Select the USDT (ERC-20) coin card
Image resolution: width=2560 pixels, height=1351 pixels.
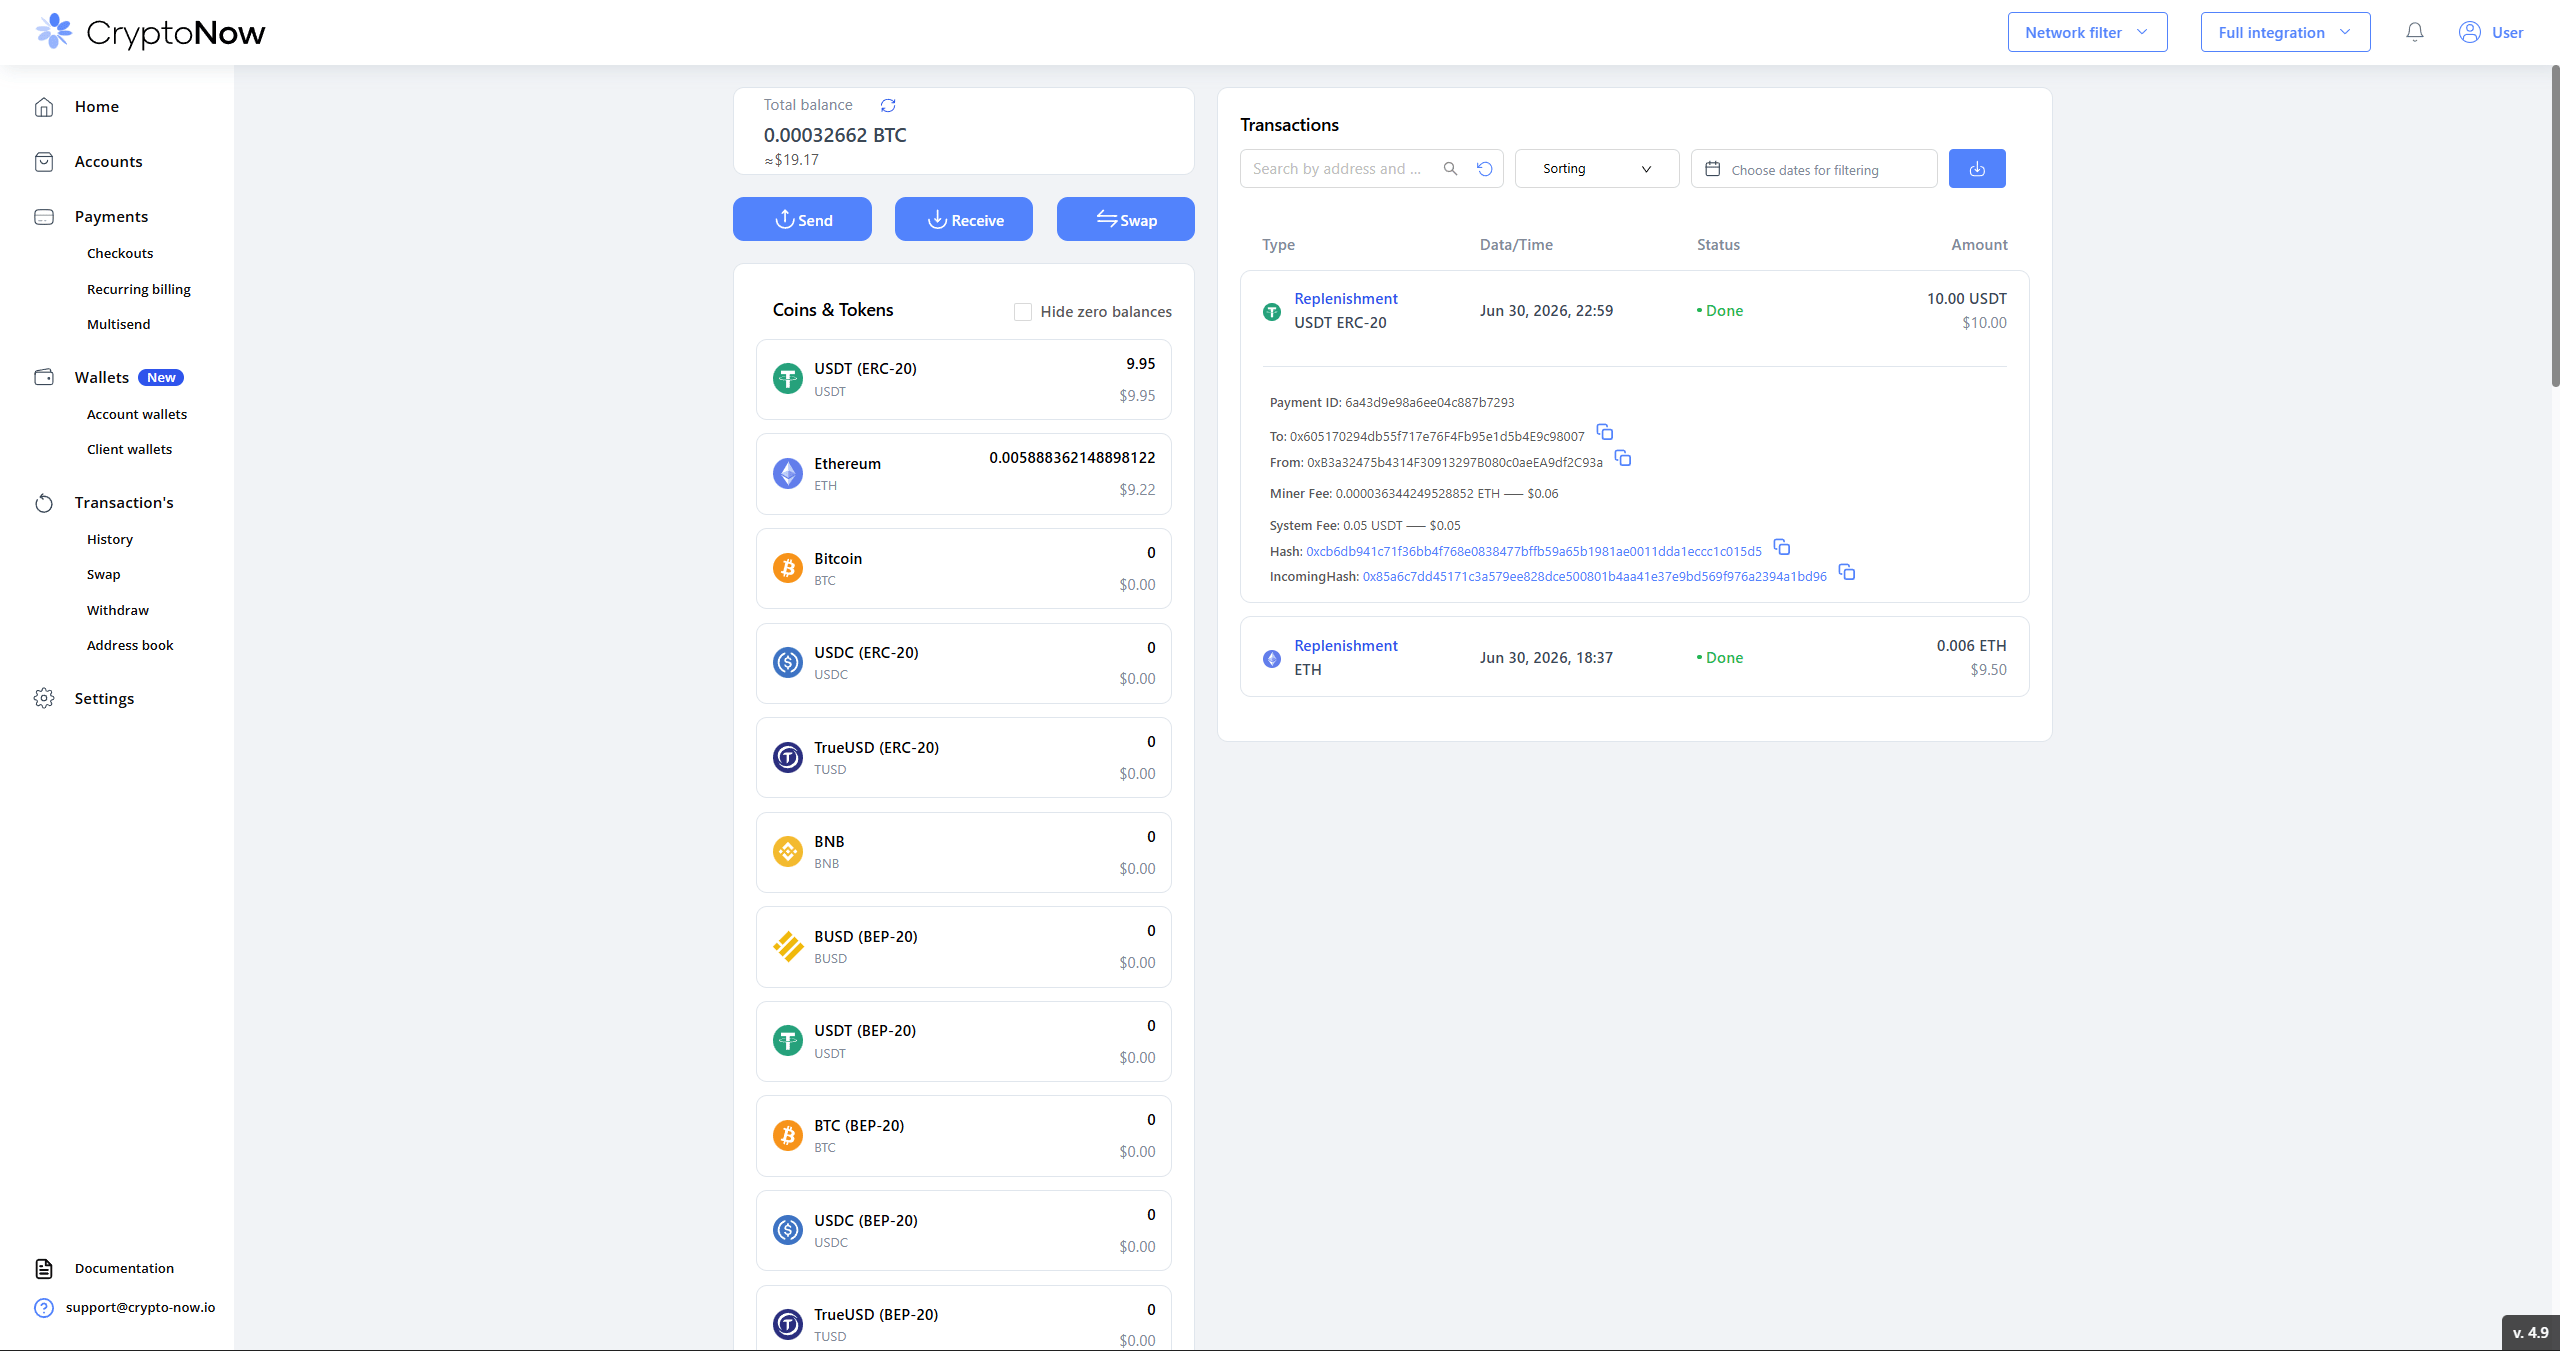tap(964, 380)
